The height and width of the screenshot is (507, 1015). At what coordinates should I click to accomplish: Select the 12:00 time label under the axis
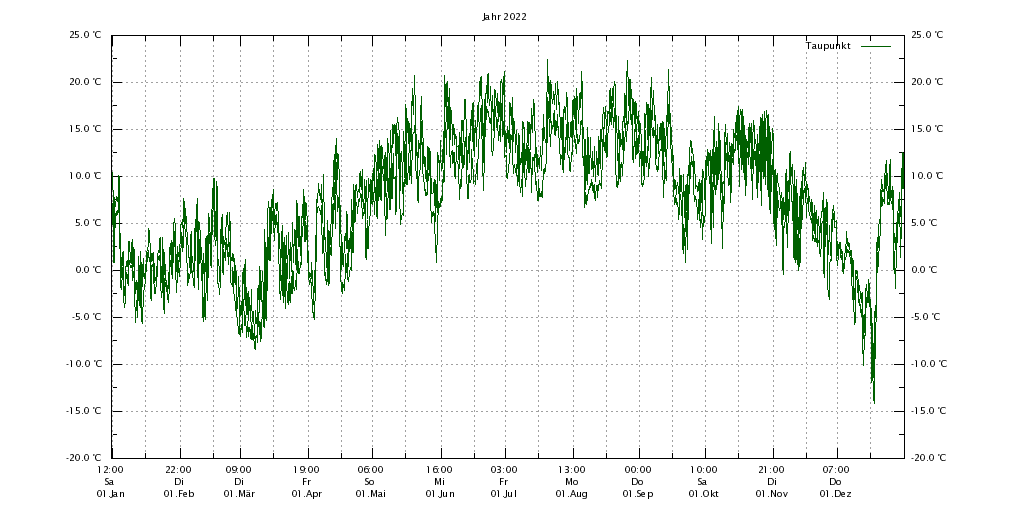pos(110,469)
